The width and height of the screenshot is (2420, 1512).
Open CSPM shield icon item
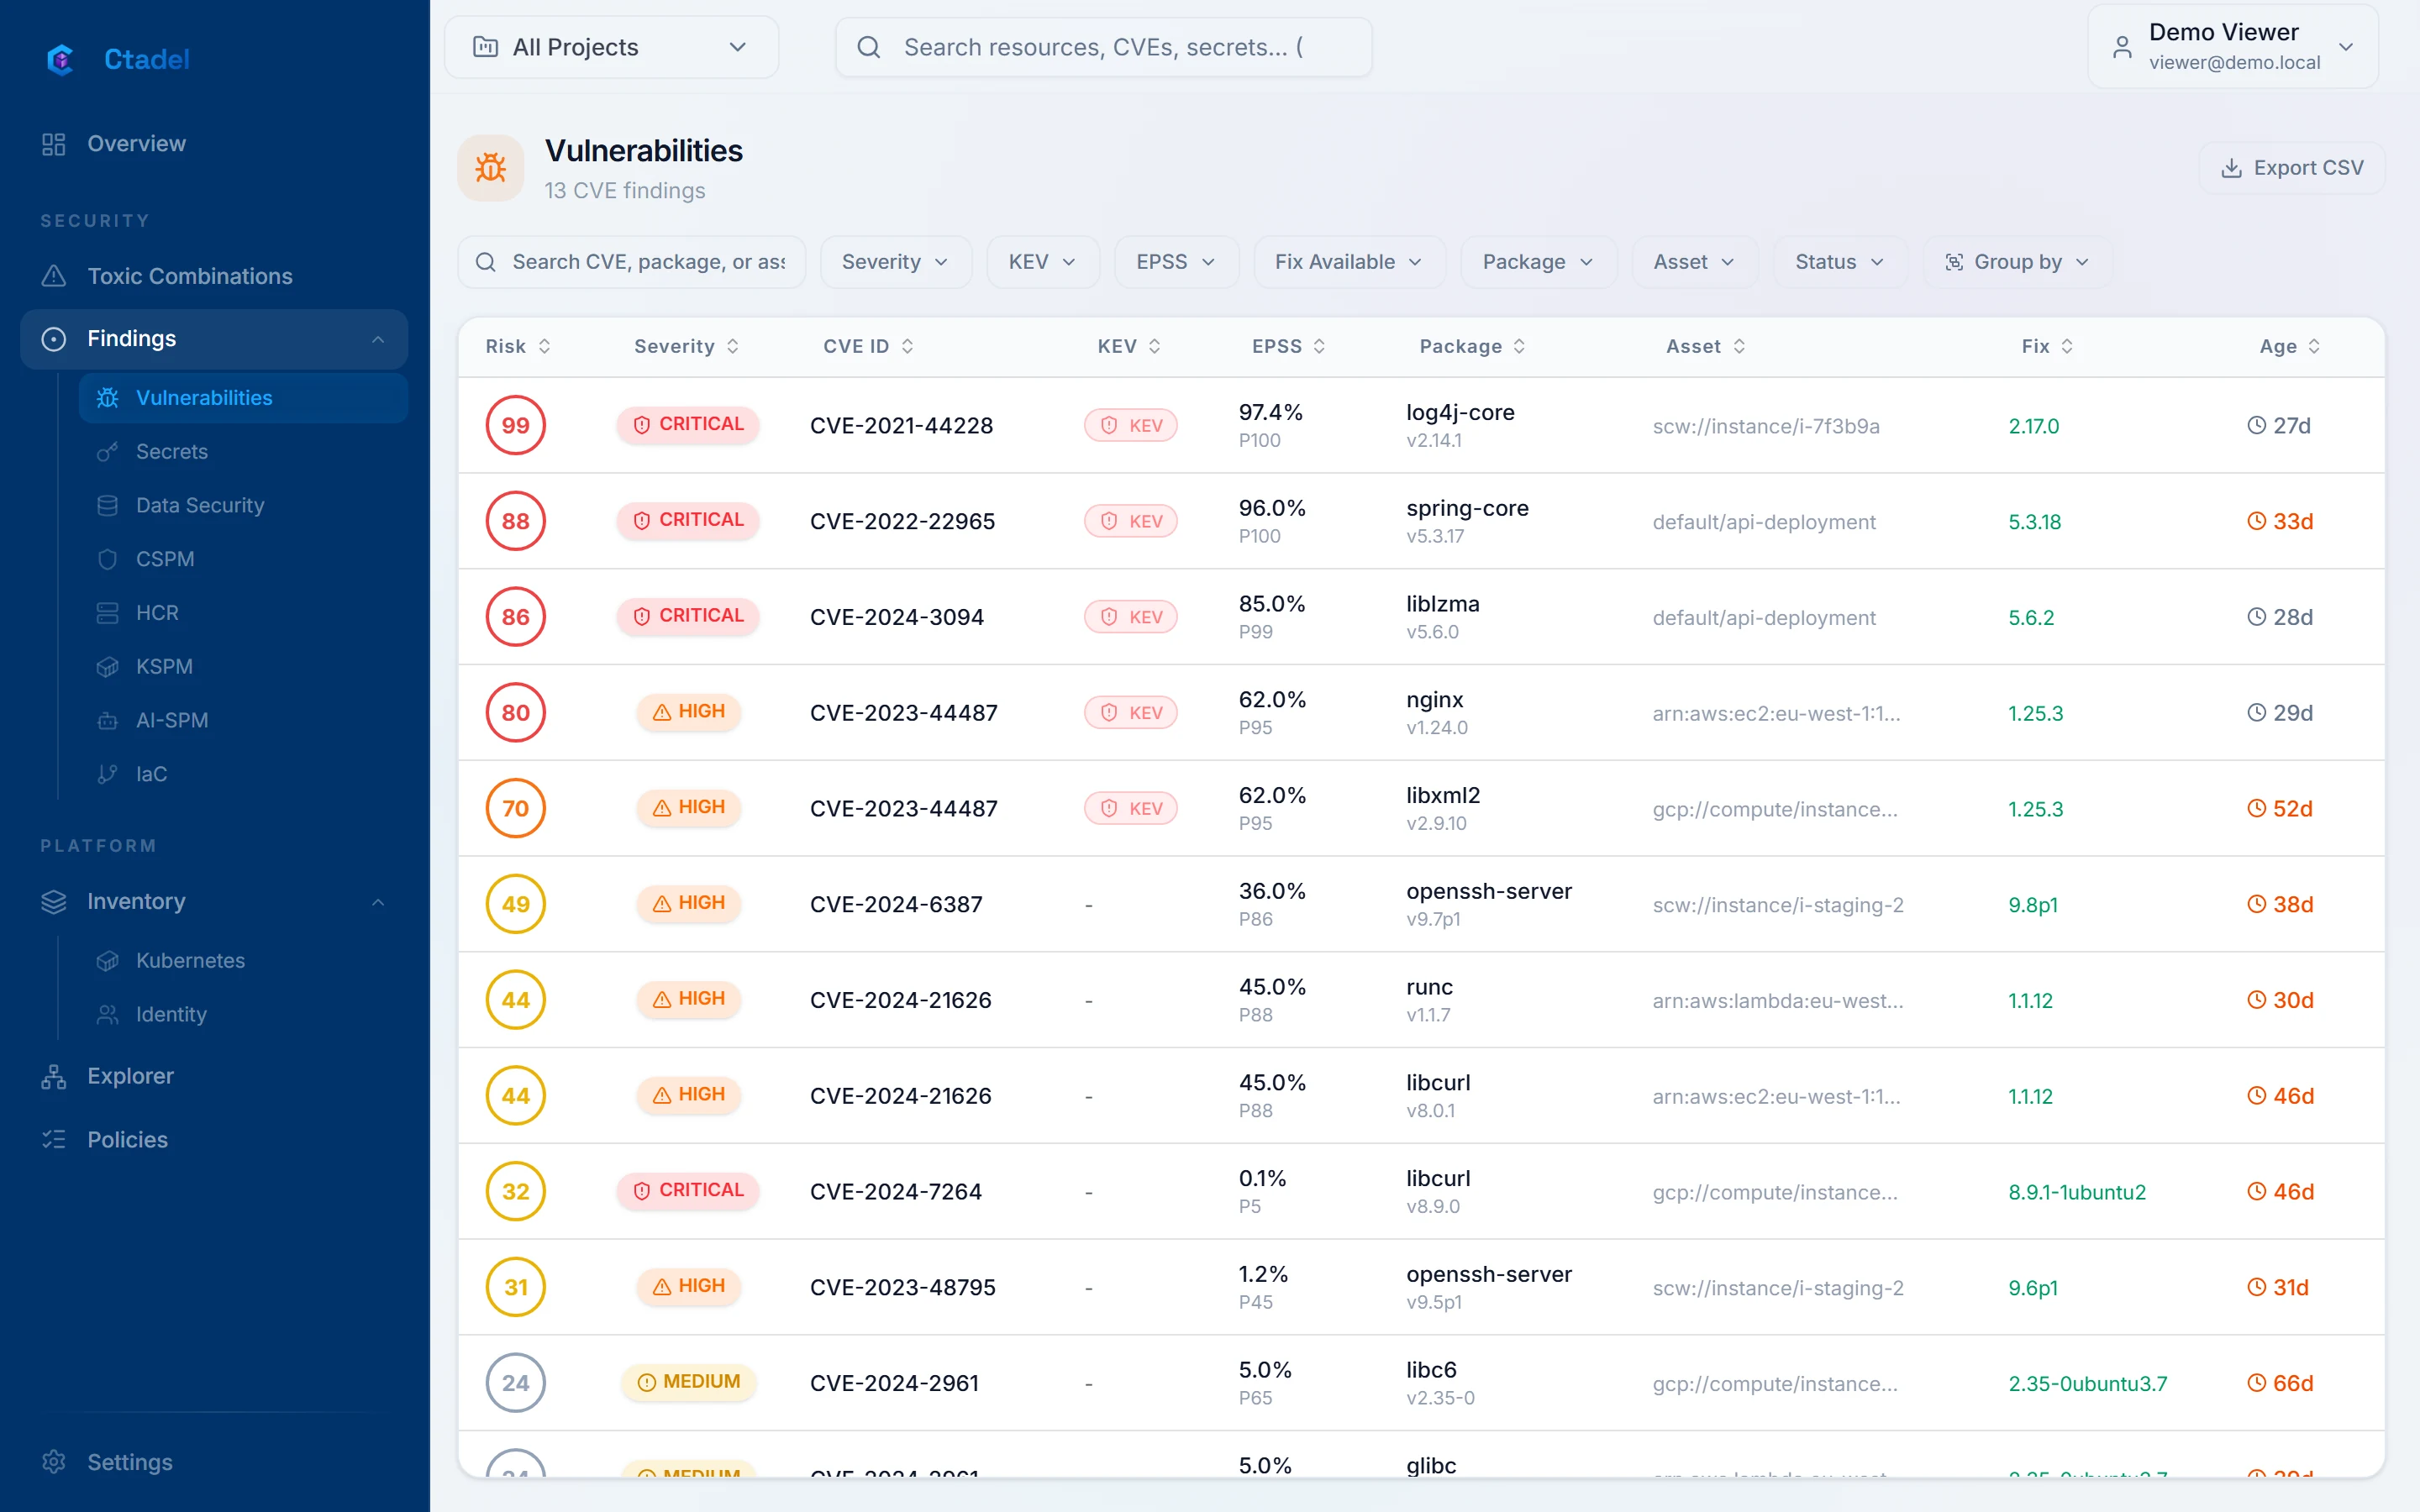[243, 559]
